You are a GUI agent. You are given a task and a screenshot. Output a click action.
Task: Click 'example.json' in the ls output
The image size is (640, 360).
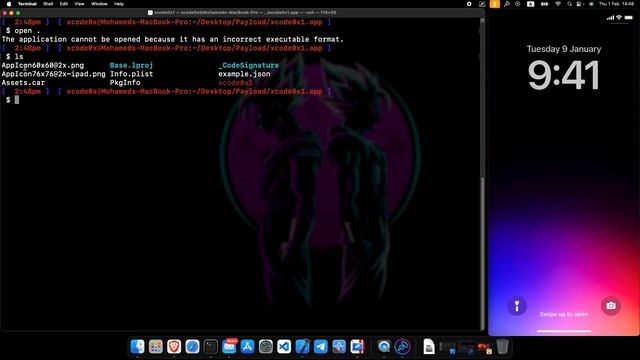[244, 74]
